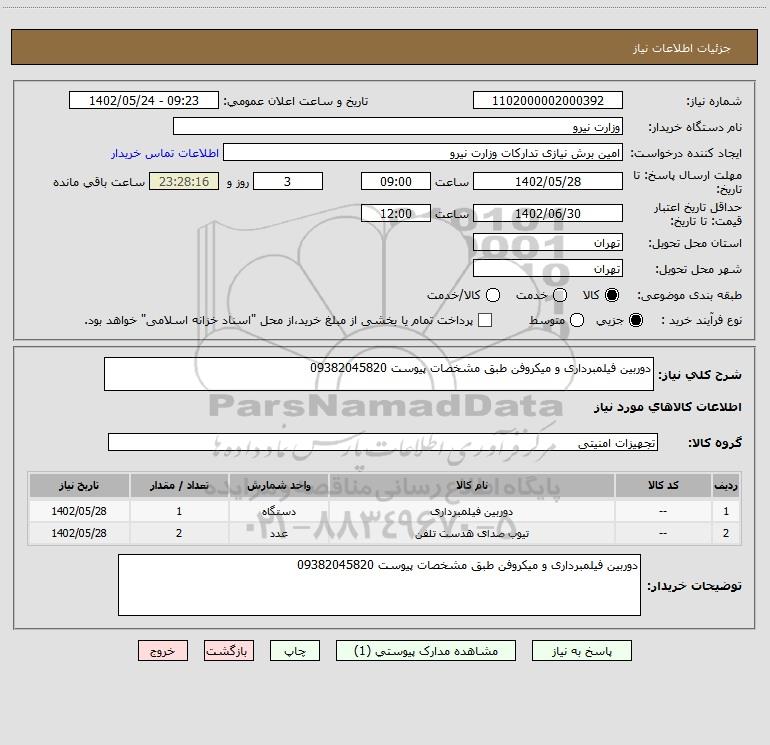Select the کالا/خدمت radio button
770x745 pixels.
493,295
